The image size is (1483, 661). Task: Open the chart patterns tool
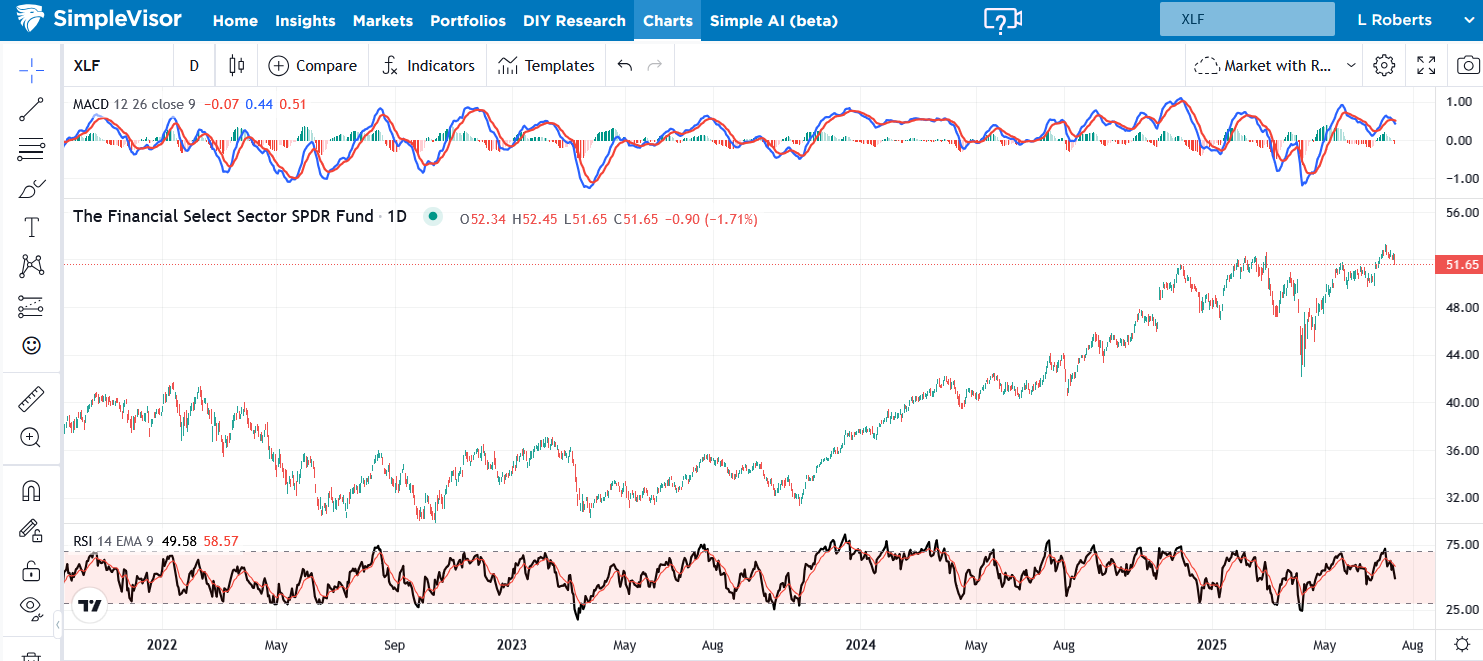pos(31,266)
